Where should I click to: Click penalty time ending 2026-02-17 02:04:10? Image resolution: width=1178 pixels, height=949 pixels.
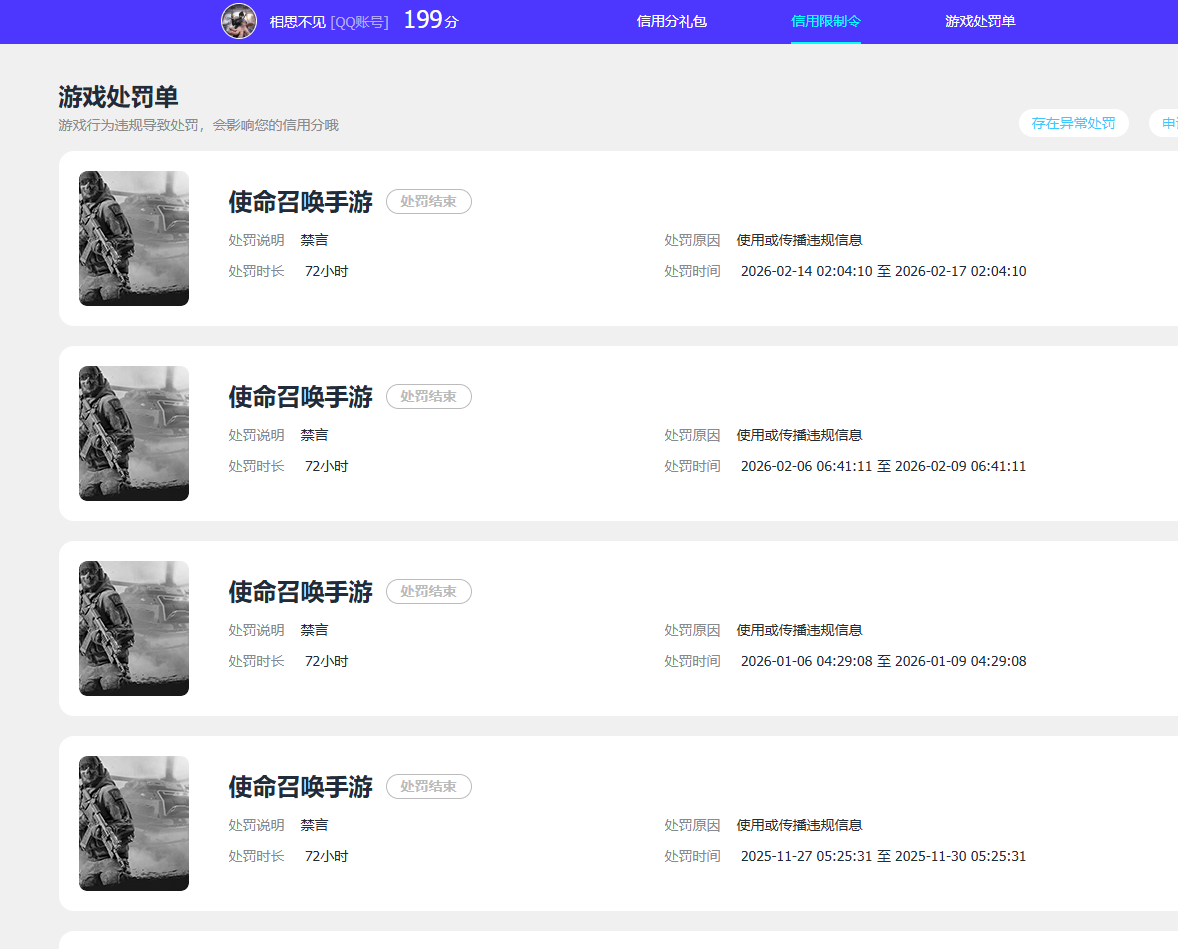coord(884,271)
